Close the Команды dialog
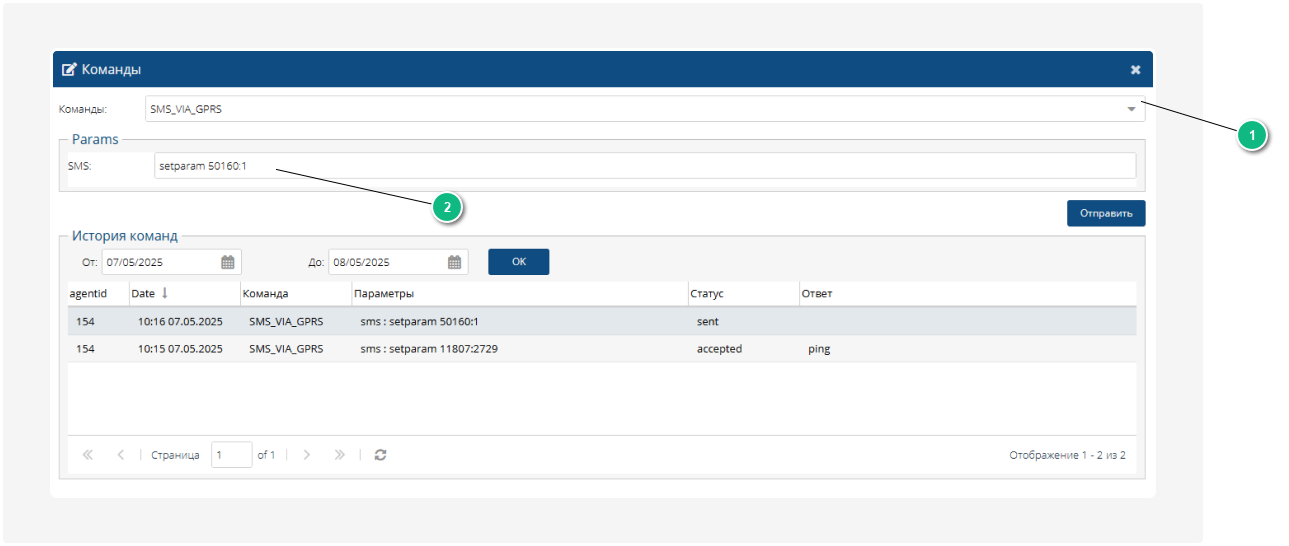 point(1135,70)
